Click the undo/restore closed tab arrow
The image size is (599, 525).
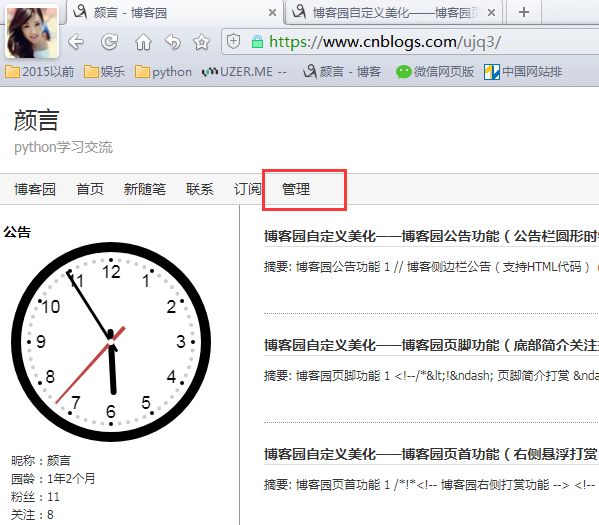coord(173,42)
